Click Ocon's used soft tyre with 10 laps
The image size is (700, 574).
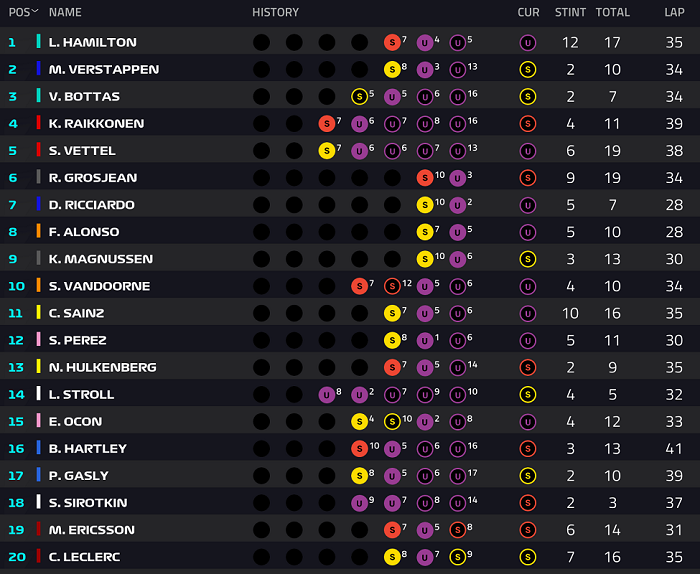[x=392, y=422]
